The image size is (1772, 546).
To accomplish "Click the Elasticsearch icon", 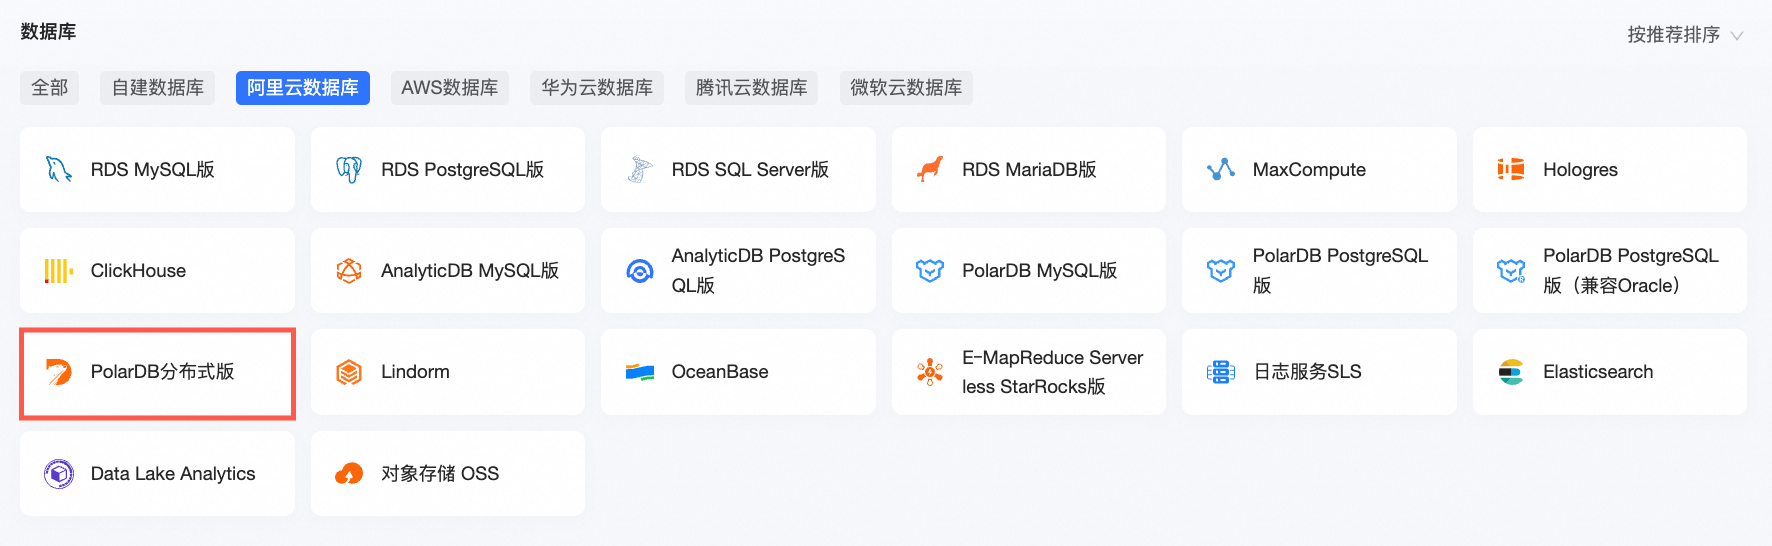I will click(1511, 372).
